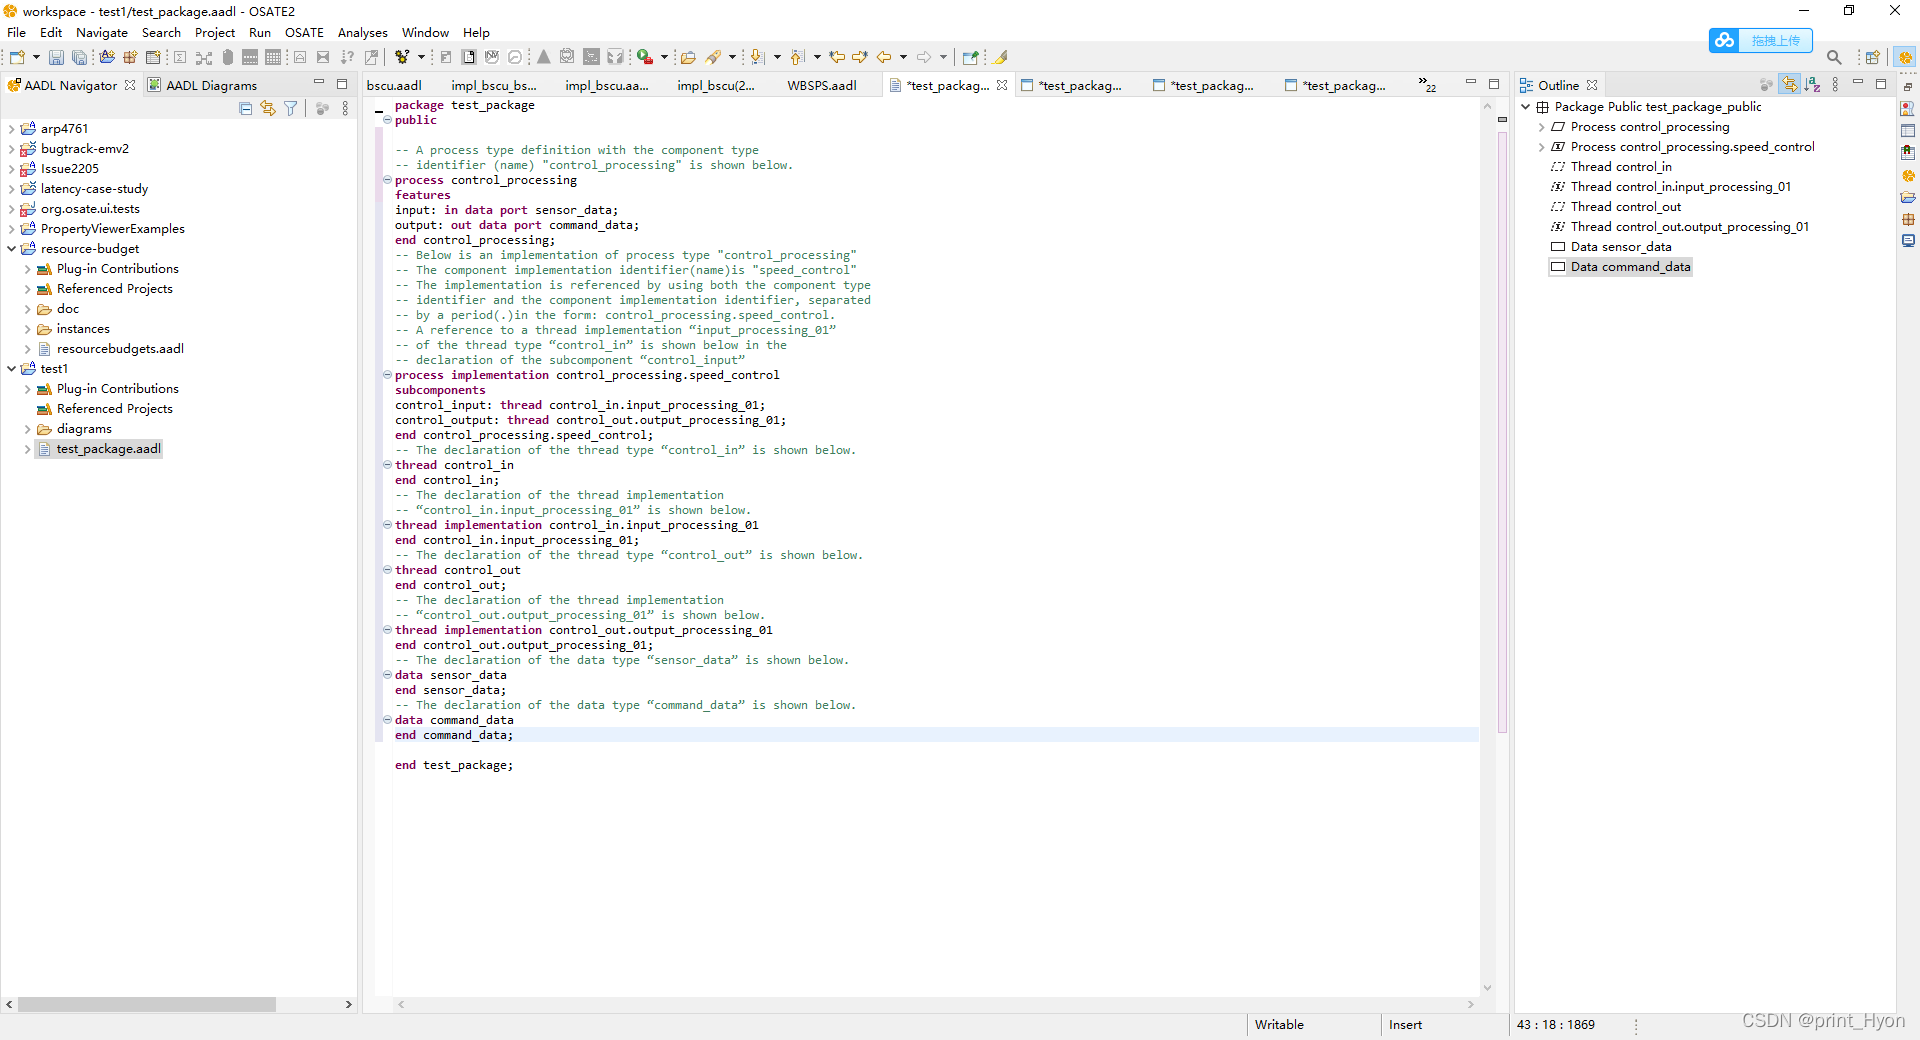
Task: Expand the diagrams folder under test1
Action: (28, 429)
